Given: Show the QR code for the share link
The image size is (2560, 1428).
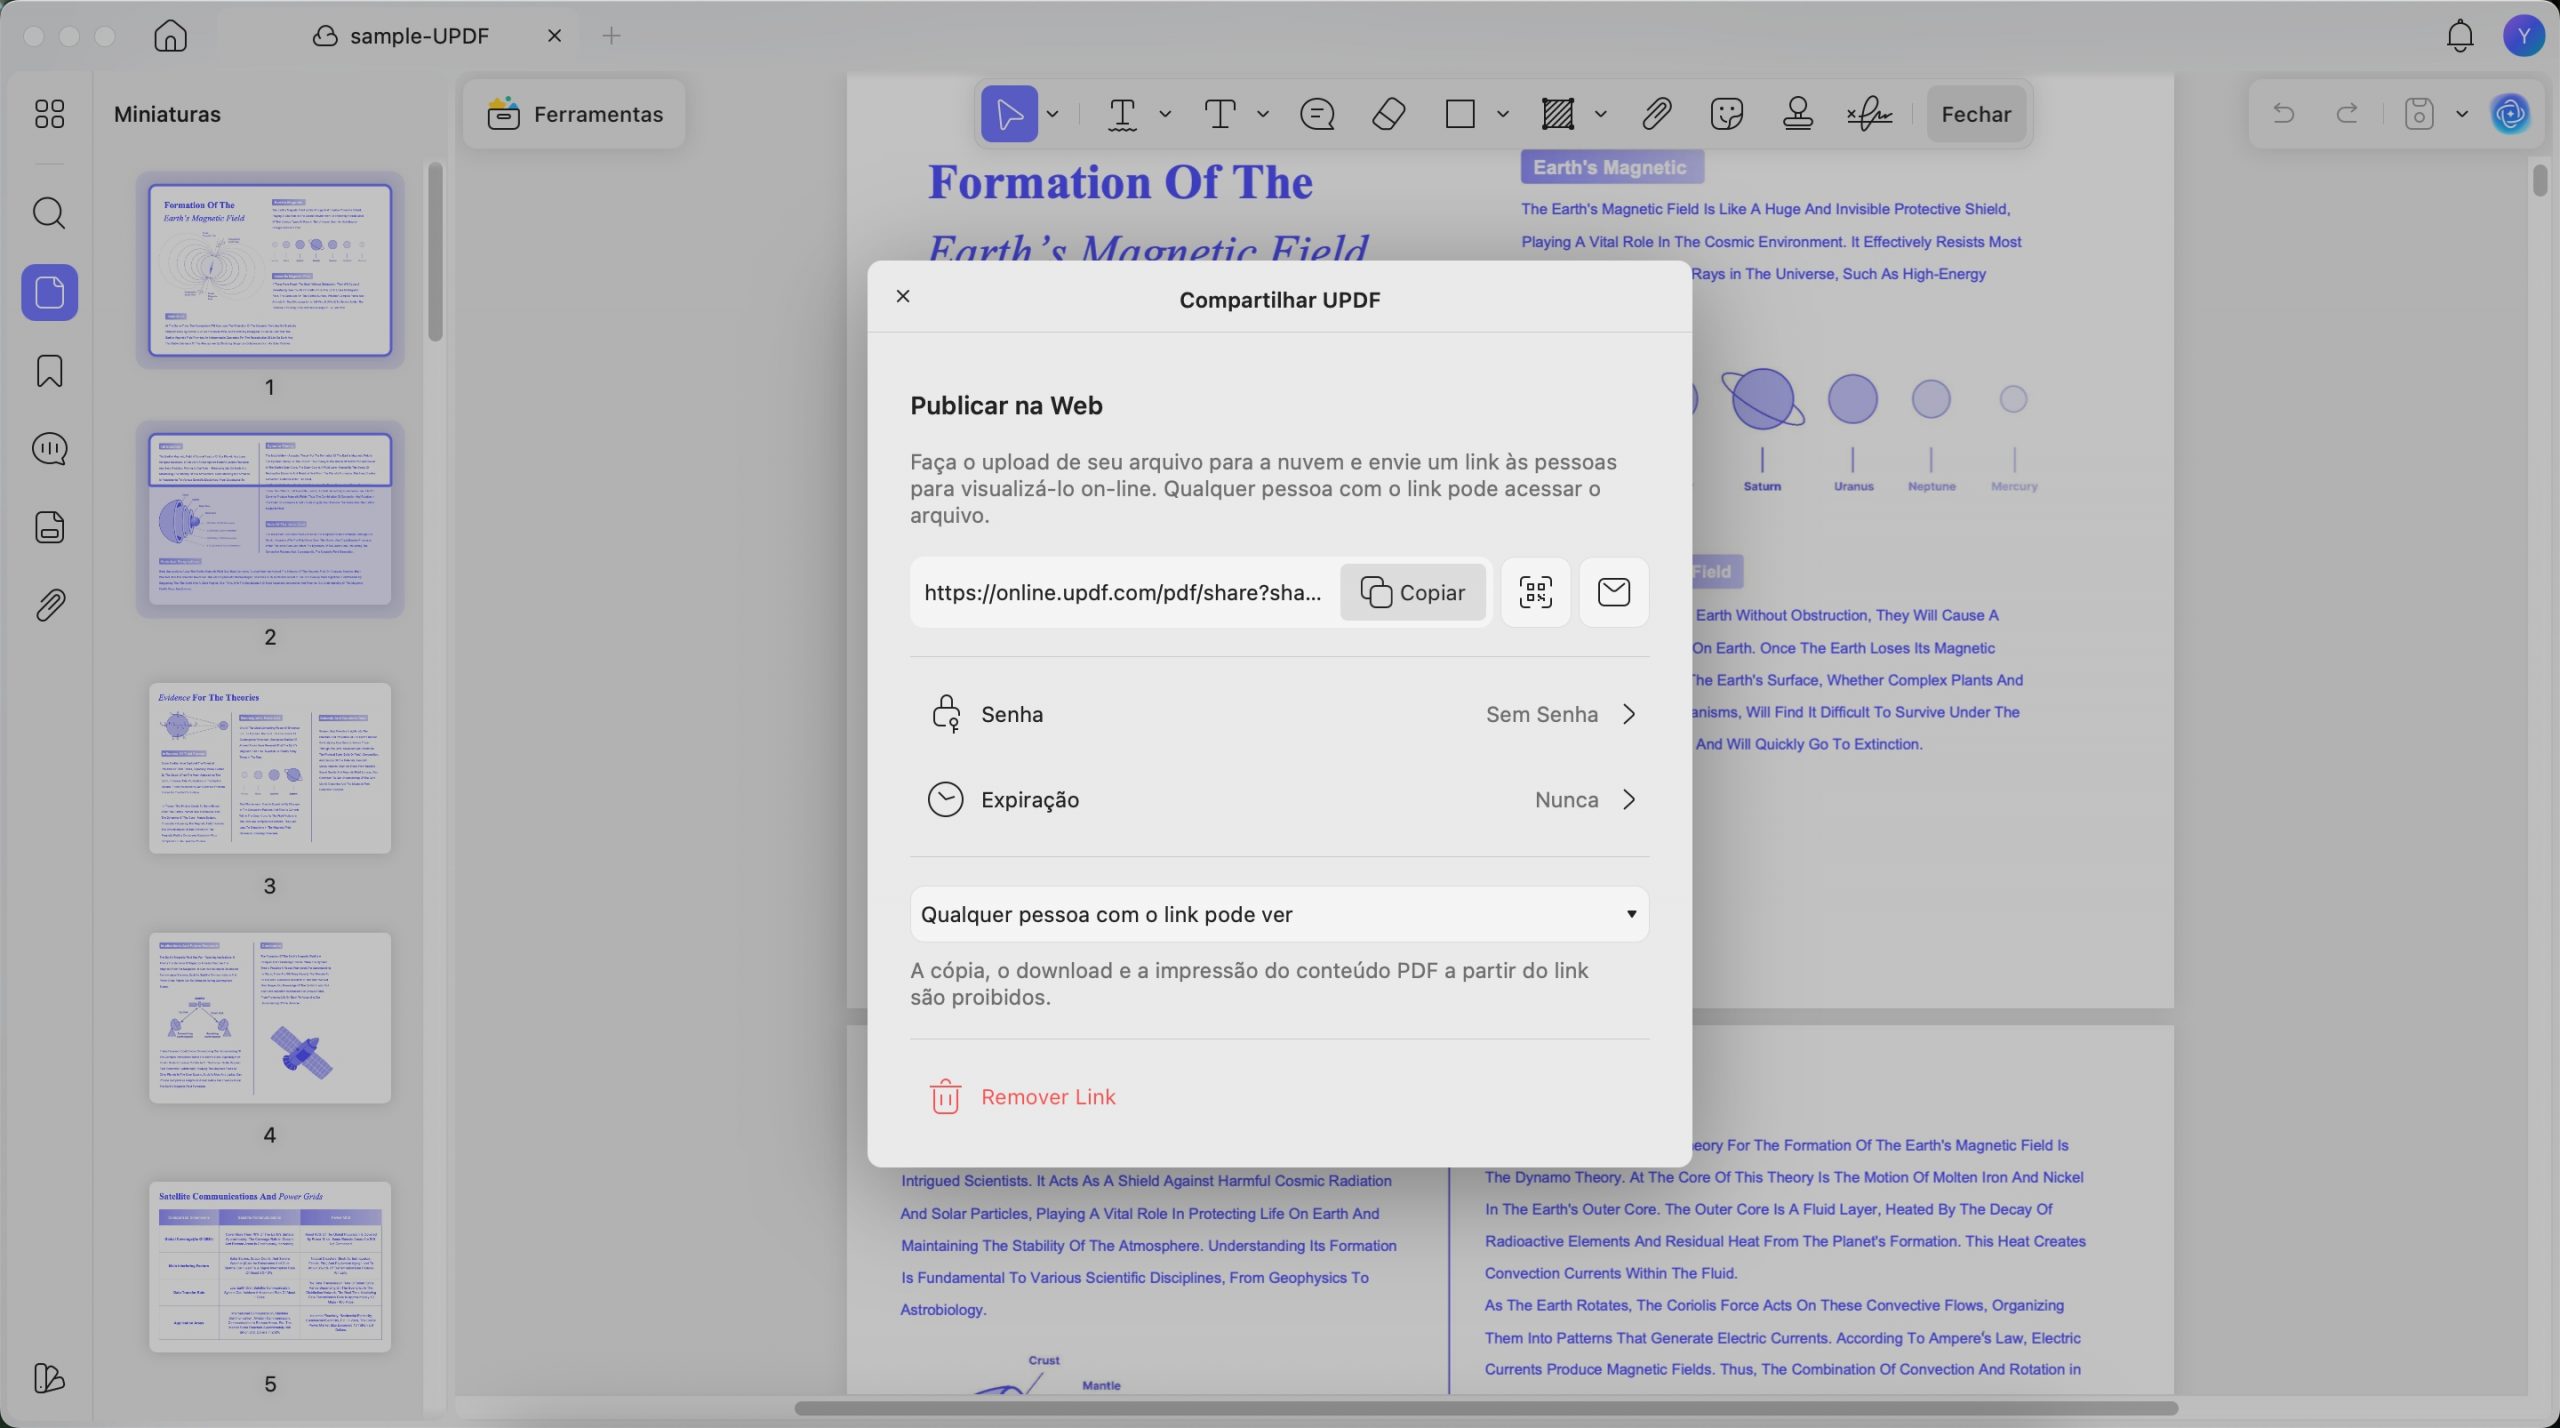Looking at the screenshot, I should (x=1535, y=592).
